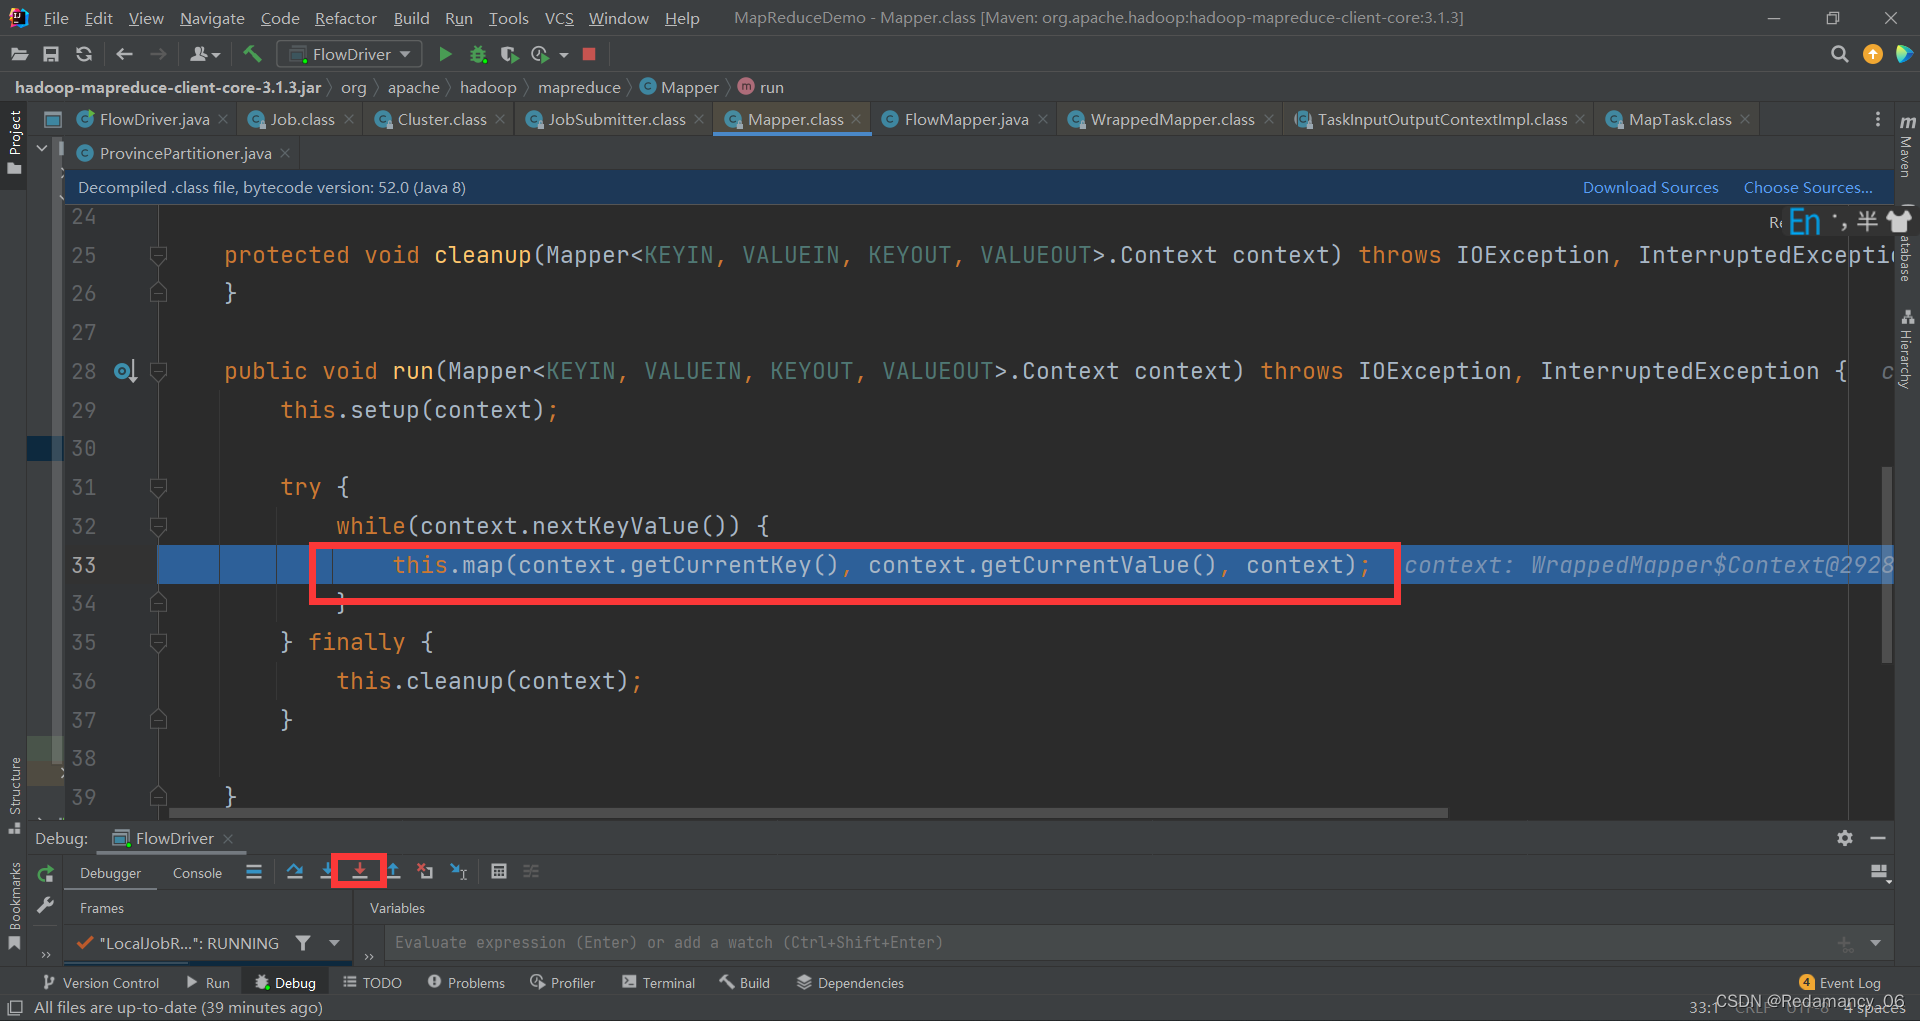The height and width of the screenshot is (1021, 1920).
Task: Run with profiler clock icon
Action: pos(540,54)
